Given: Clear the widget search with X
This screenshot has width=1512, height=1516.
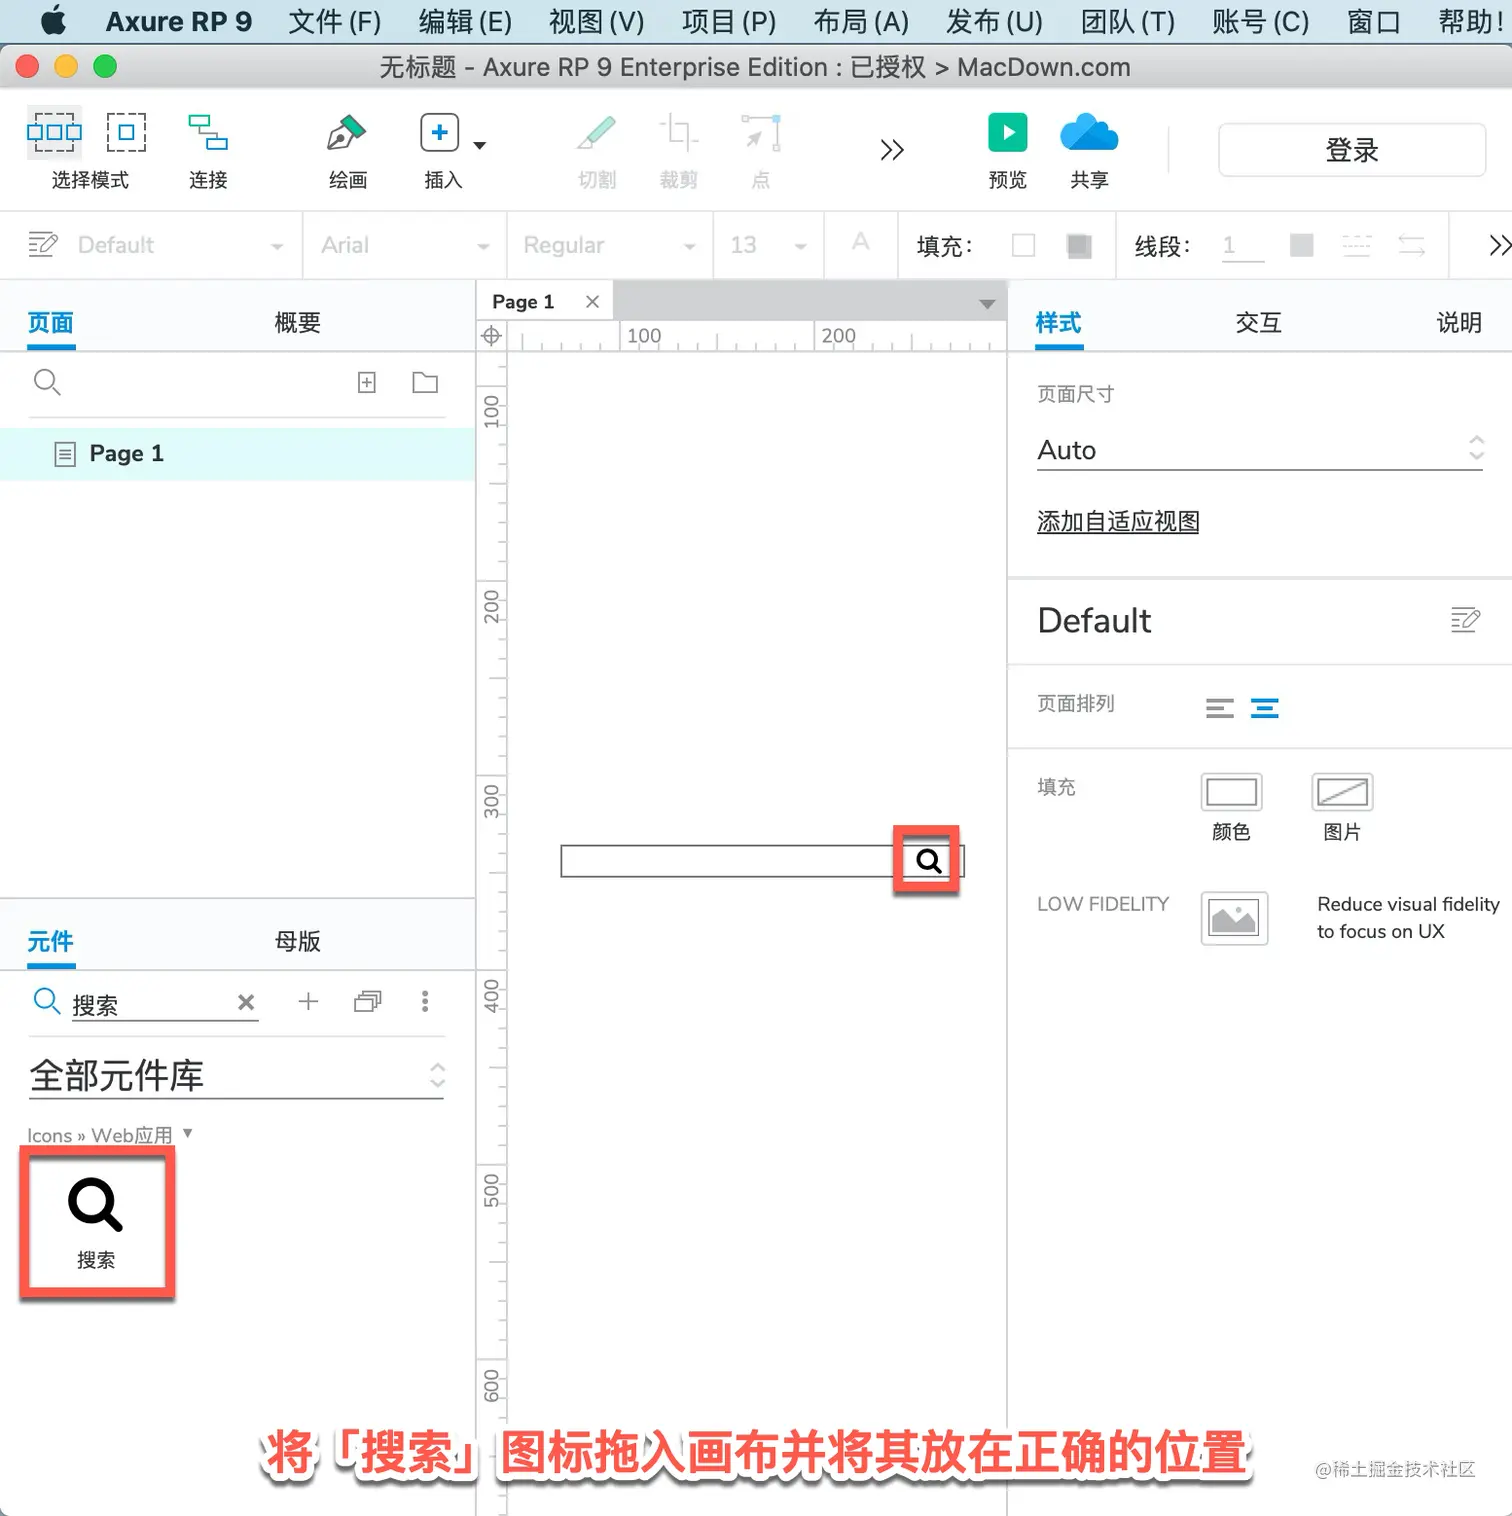Looking at the screenshot, I should (x=246, y=1002).
